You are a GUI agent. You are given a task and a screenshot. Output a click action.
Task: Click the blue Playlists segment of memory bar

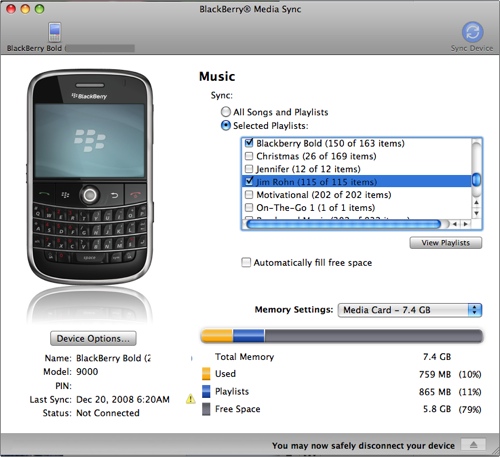coord(249,336)
